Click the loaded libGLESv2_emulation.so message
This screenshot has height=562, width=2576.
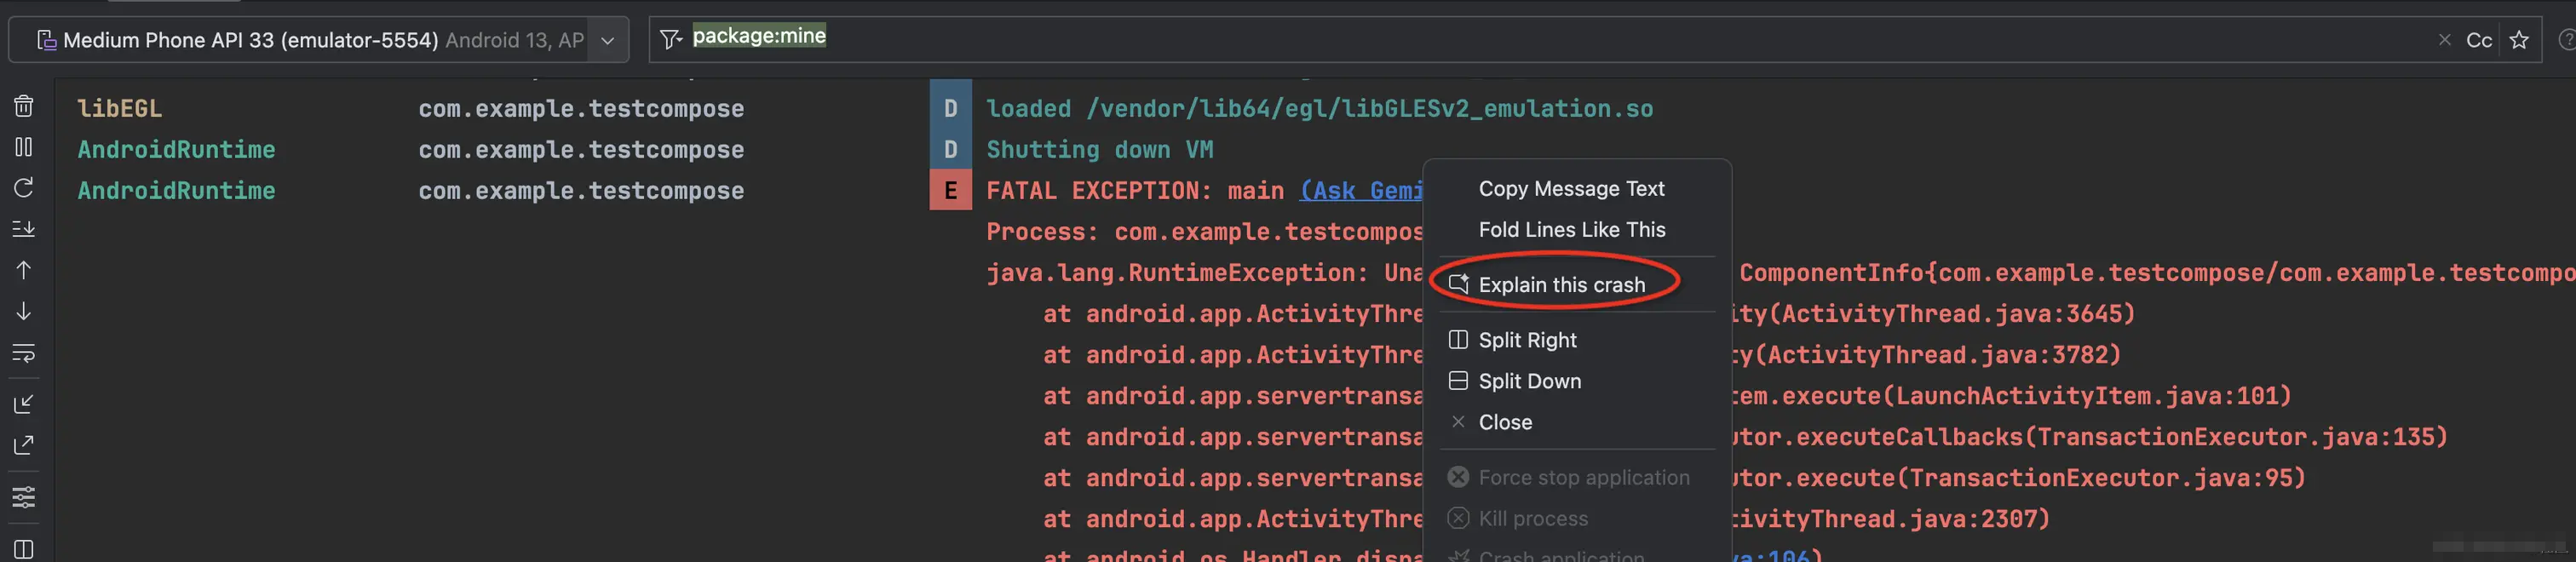1319,109
